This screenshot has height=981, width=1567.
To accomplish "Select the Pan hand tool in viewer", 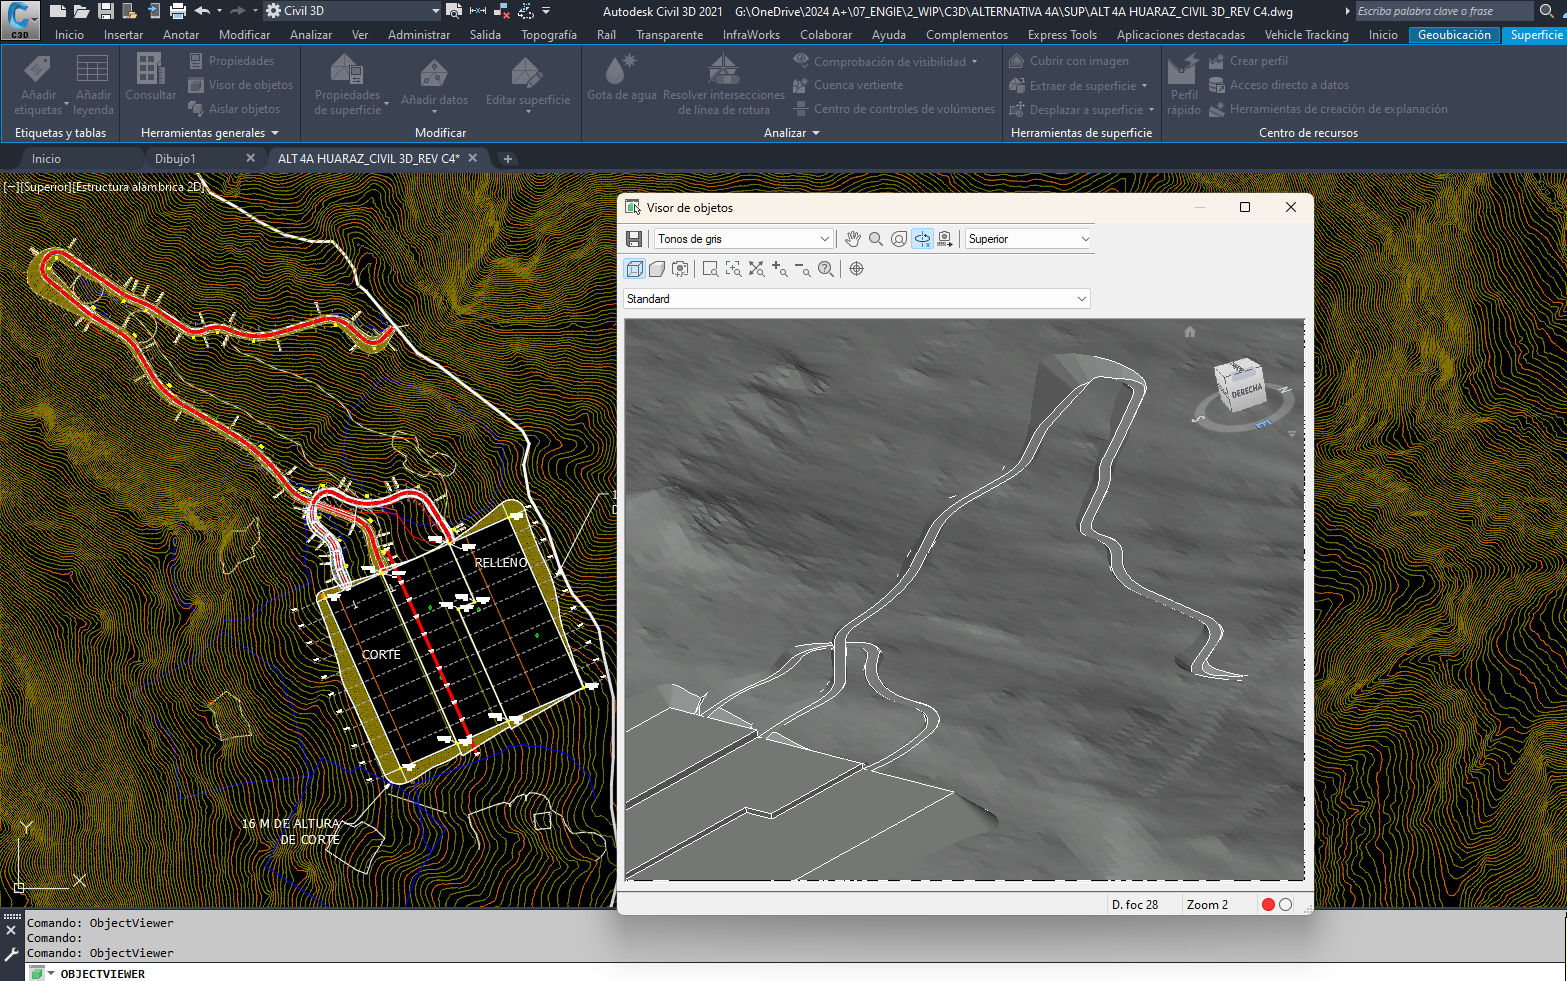I will (852, 239).
